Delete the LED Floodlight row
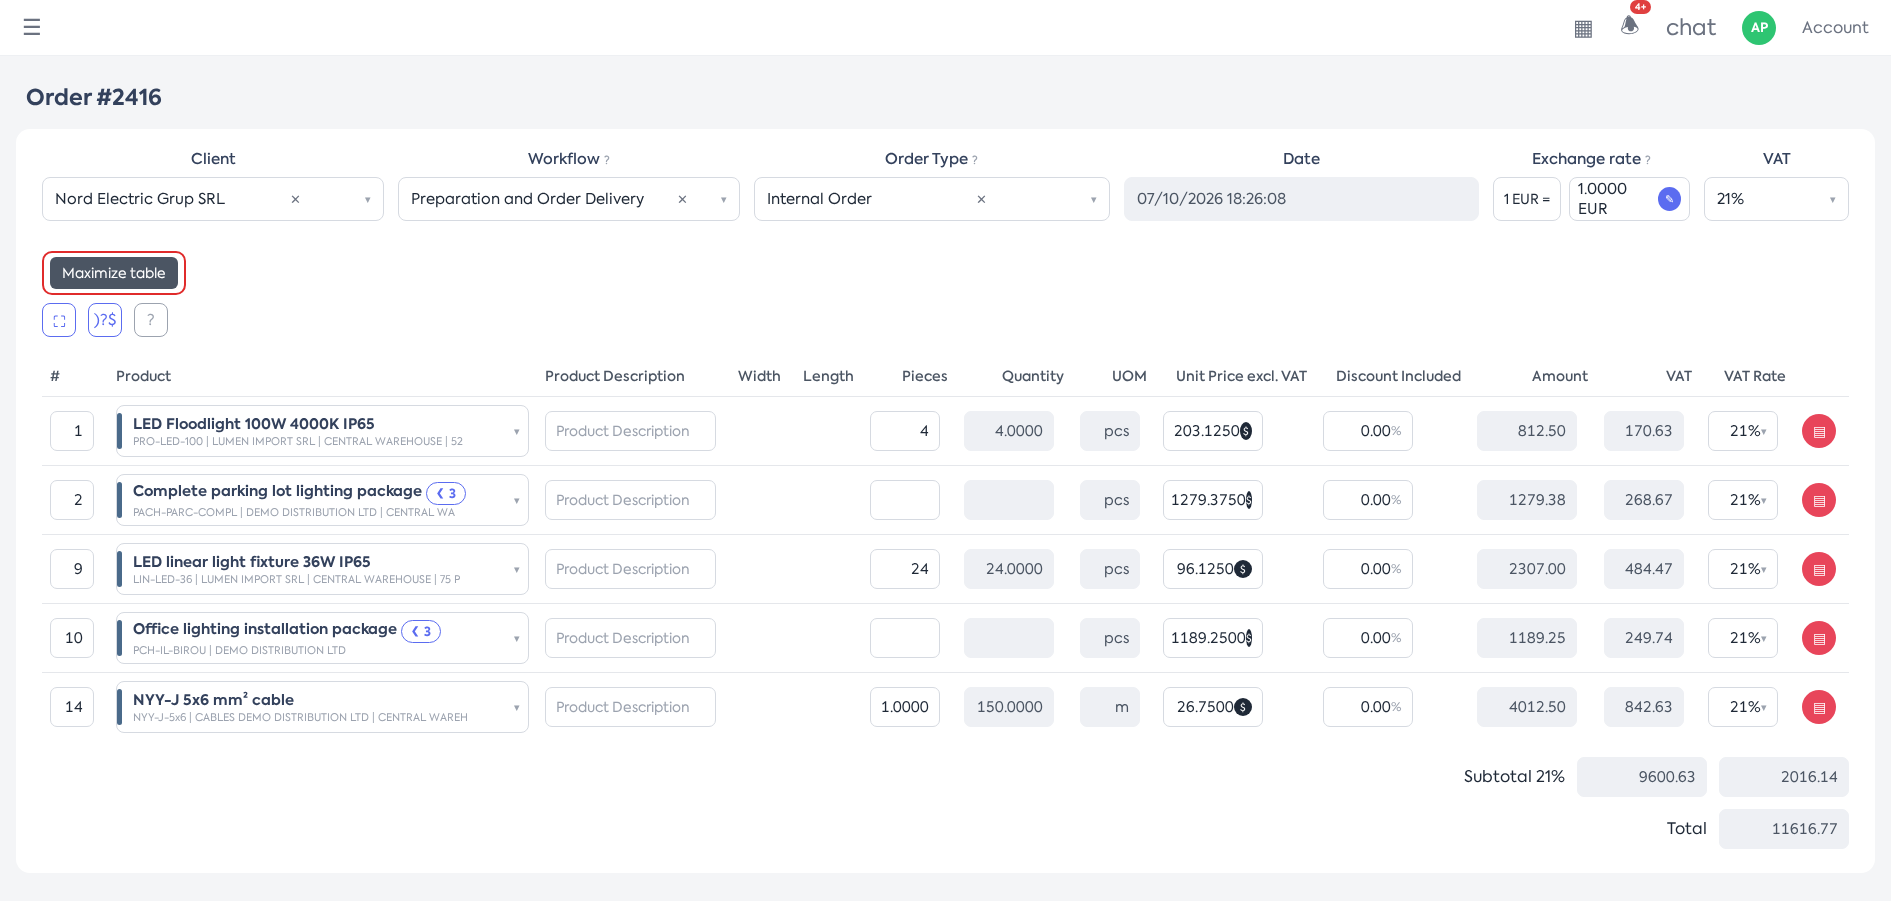The height and width of the screenshot is (901, 1891). point(1819,431)
